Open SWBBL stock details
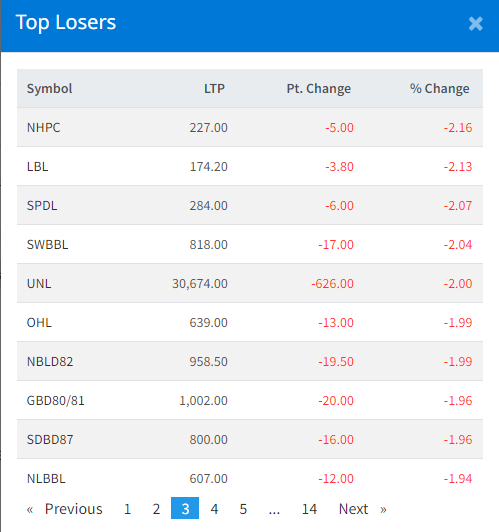The width and height of the screenshot is (499, 532). pyautogui.click(x=47, y=245)
